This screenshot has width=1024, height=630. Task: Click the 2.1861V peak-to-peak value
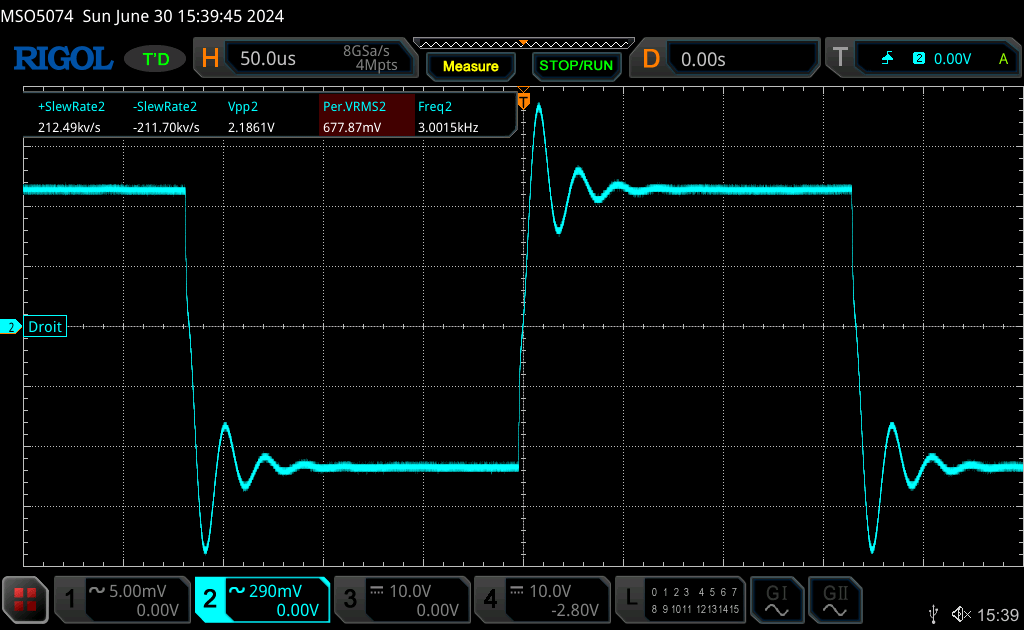251,127
